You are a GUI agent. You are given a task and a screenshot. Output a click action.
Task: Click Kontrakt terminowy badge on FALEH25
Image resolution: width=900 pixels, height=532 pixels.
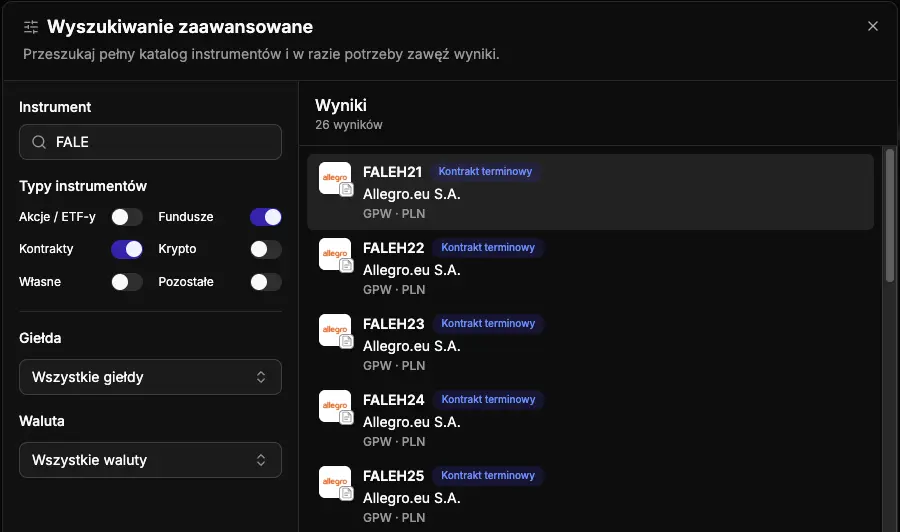(x=488, y=476)
